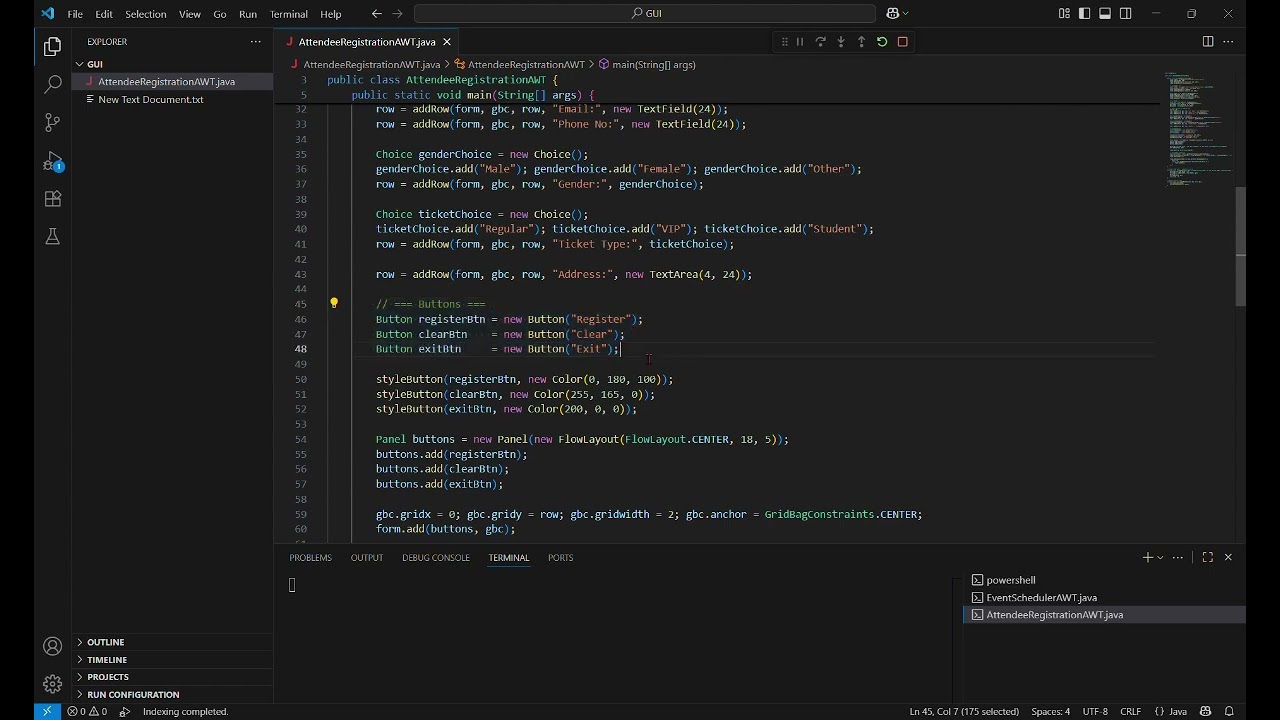Open the Search view in activity bar
The image size is (1280, 720).
(x=53, y=84)
